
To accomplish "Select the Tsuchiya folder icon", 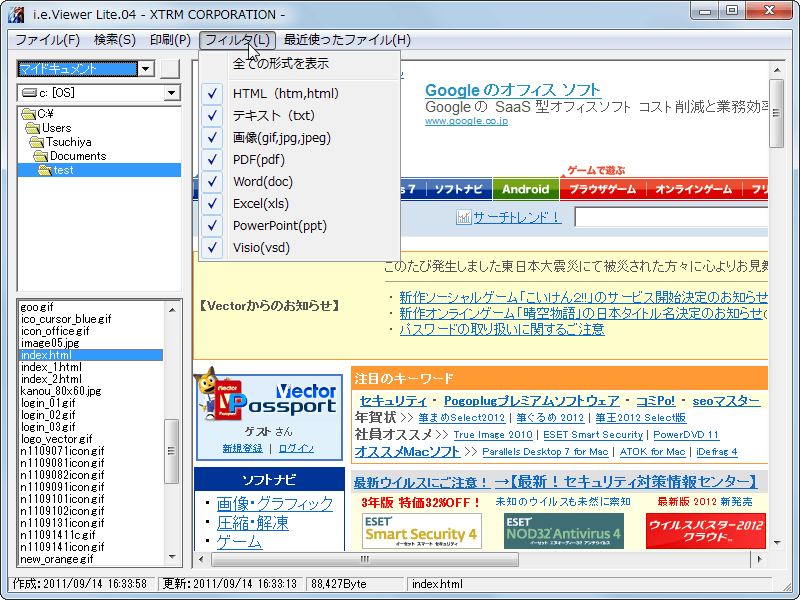I will (x=37, y=142).
